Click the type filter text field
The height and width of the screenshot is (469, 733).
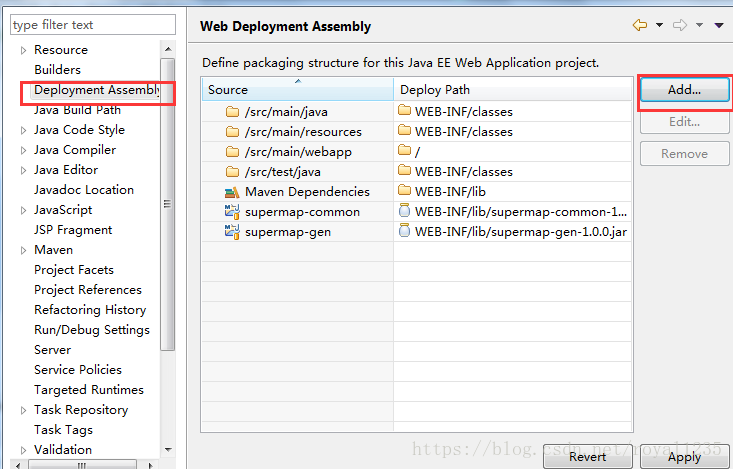click(x=93, y=25)
